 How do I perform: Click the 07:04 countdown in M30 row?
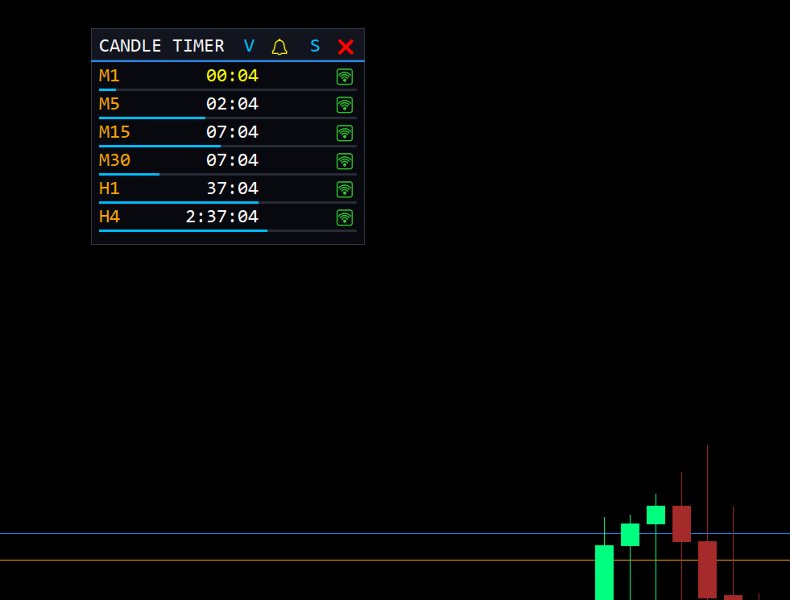[232, 160]
